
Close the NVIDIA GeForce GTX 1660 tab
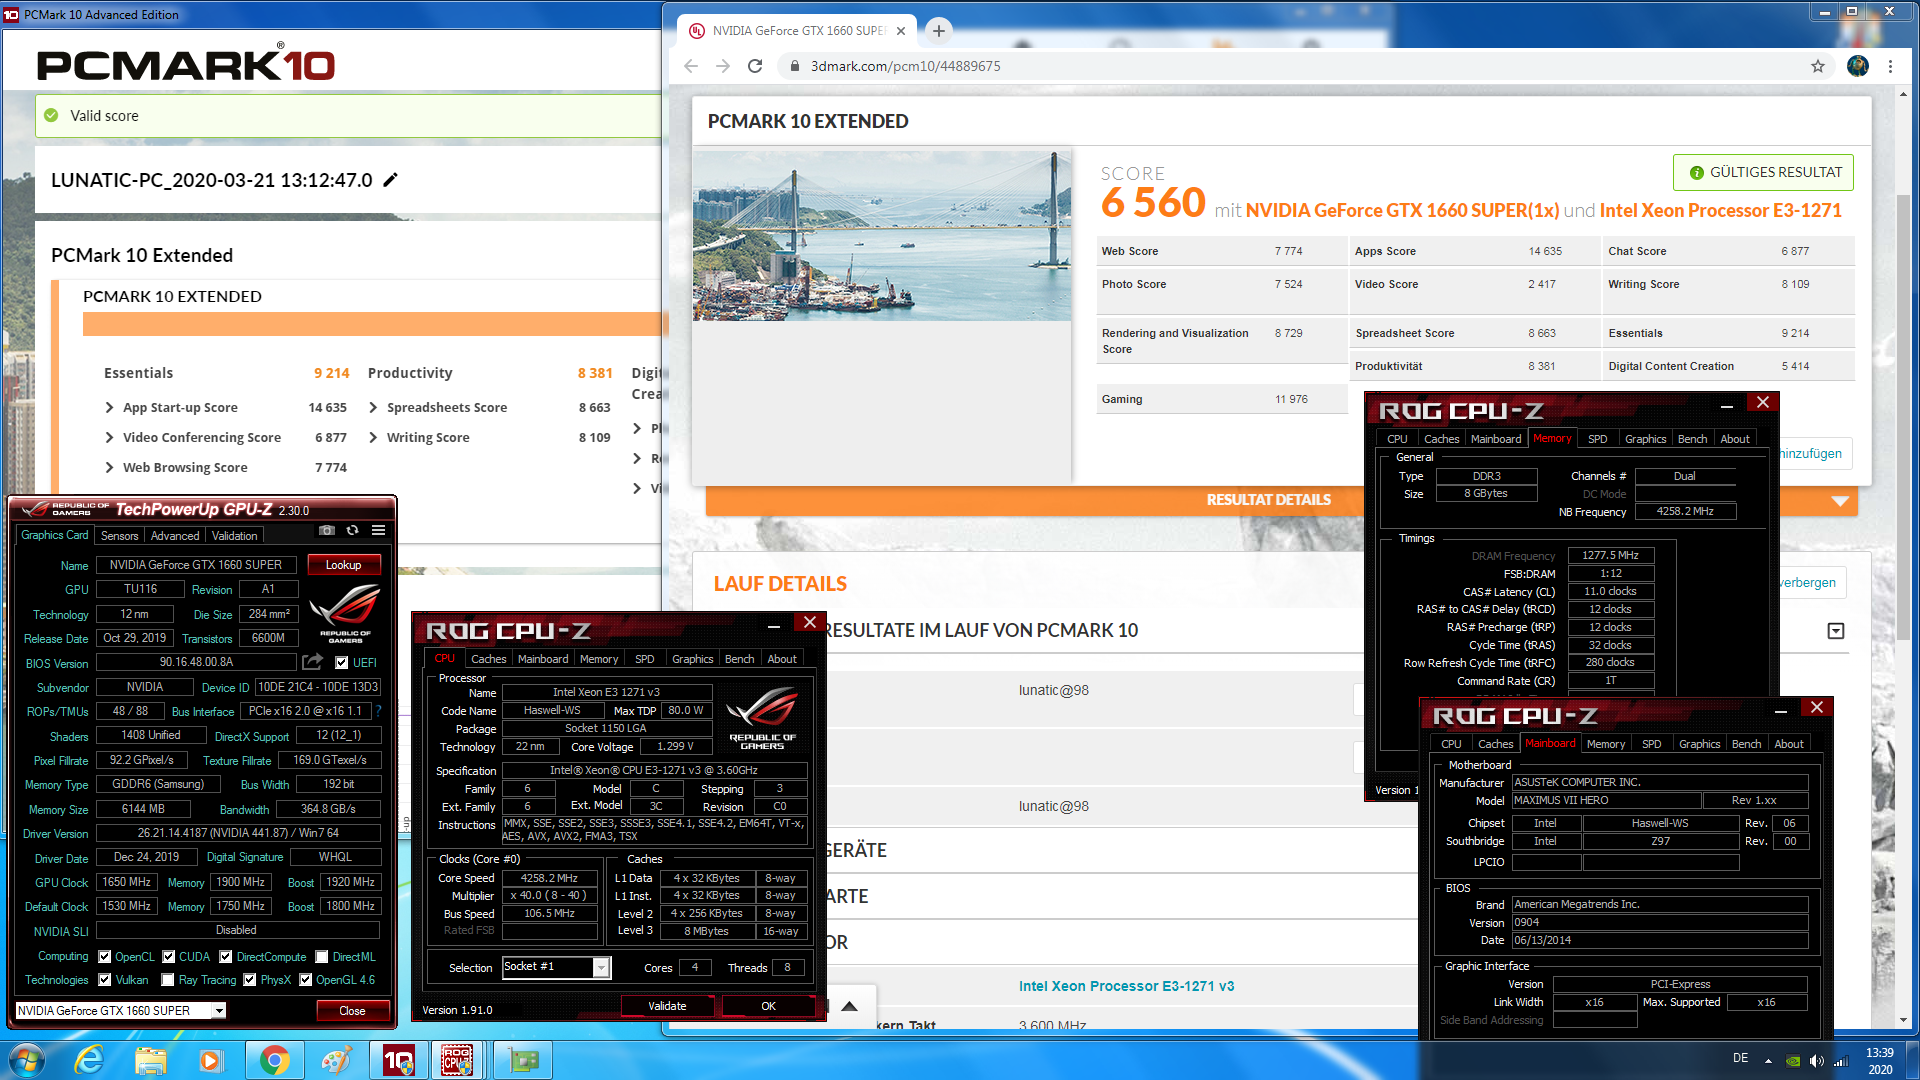click(x=901, y=31)
